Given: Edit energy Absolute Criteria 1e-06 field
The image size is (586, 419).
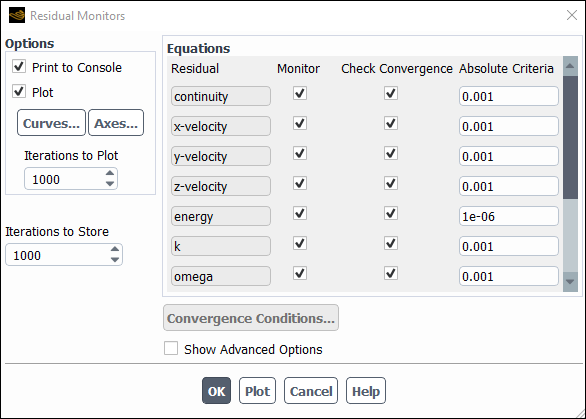Looking at the screenshot, I should [509, 216].
